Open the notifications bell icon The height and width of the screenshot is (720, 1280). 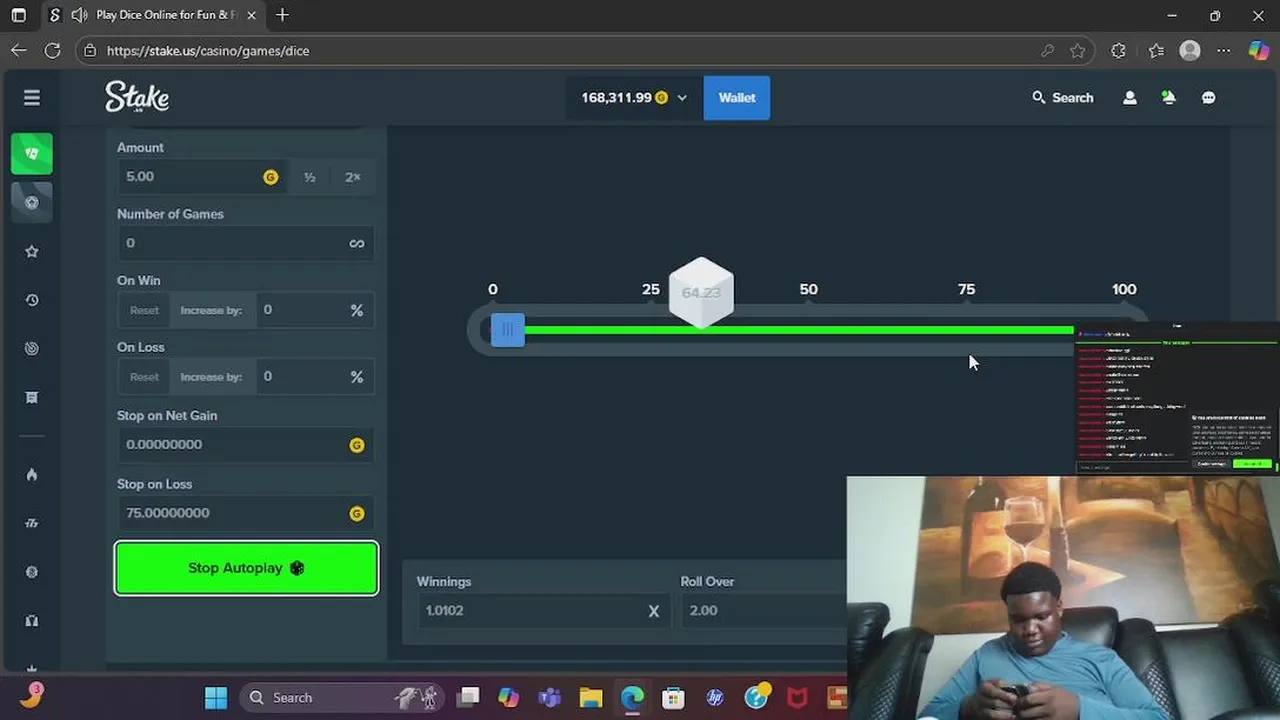(x=1169, y=98)
